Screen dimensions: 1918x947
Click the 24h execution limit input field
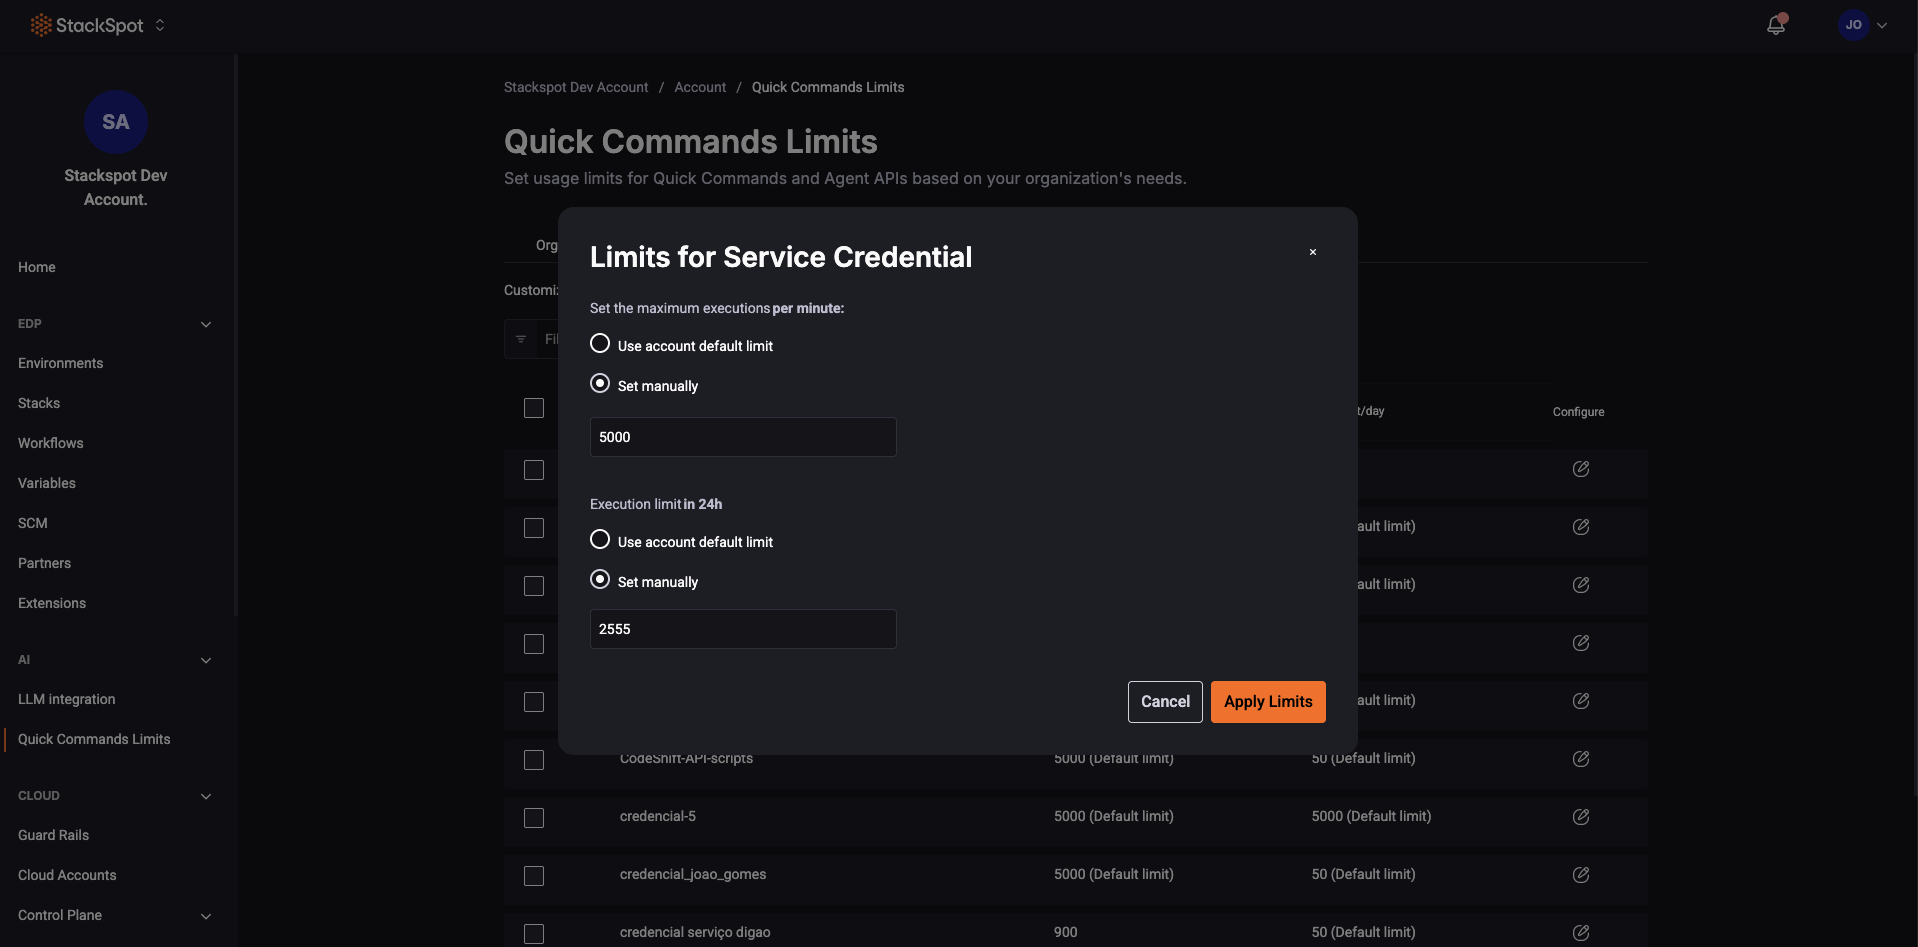tap(743, 629)
